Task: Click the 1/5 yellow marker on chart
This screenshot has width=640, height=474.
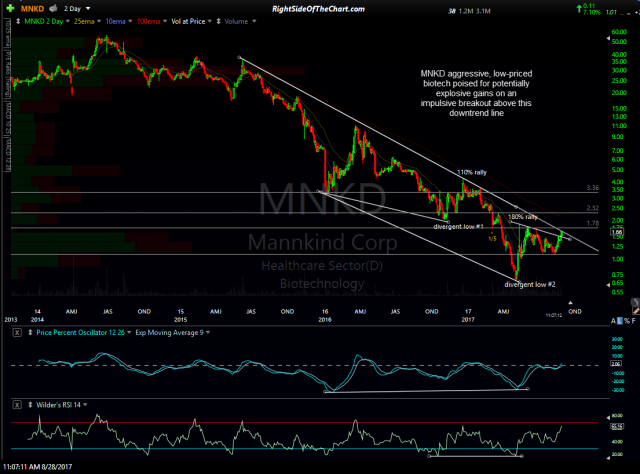Action: pos(492,238)
